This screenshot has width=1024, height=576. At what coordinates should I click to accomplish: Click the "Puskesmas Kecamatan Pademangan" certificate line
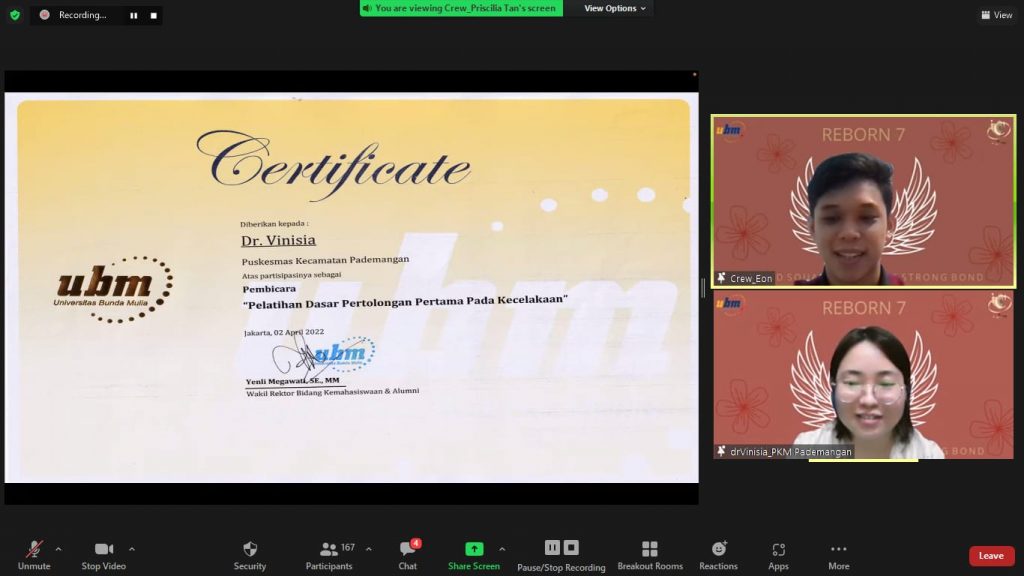point(325,260)
